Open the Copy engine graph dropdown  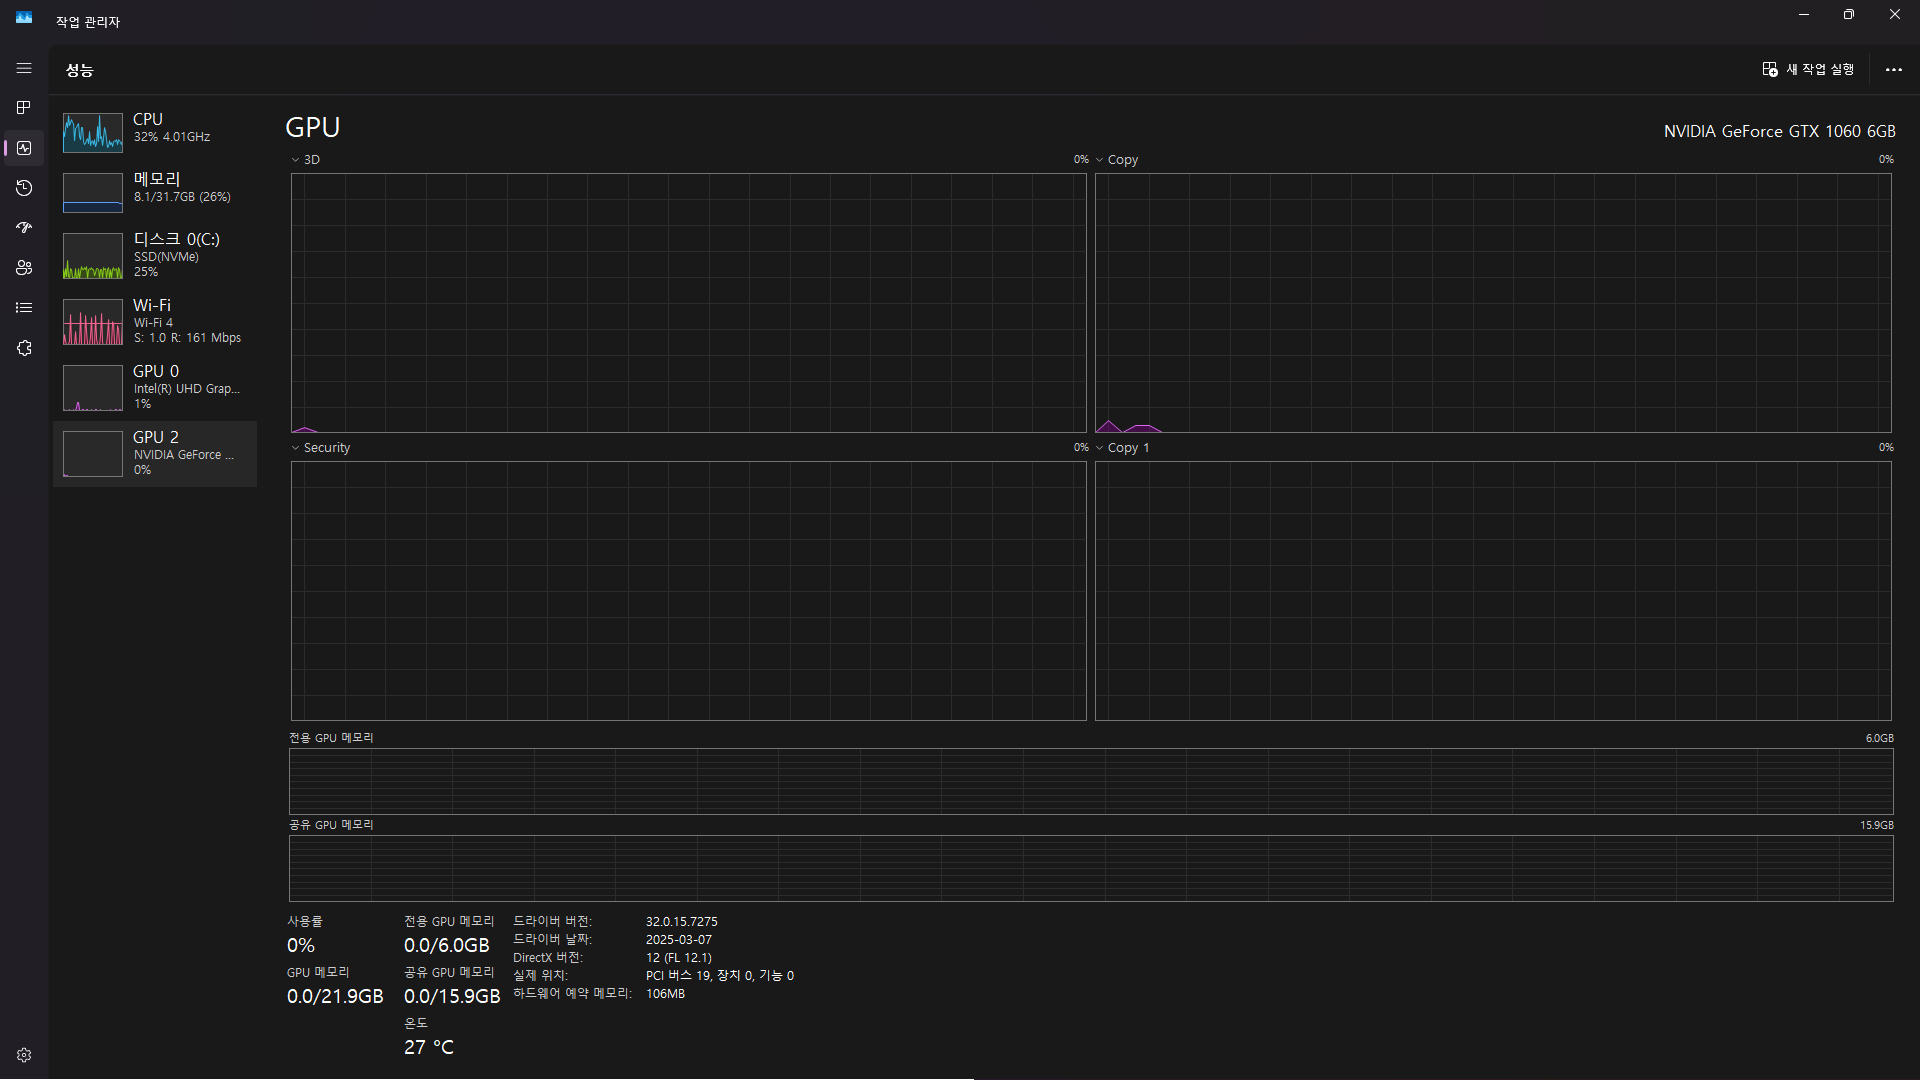(x=1117, y=160)
